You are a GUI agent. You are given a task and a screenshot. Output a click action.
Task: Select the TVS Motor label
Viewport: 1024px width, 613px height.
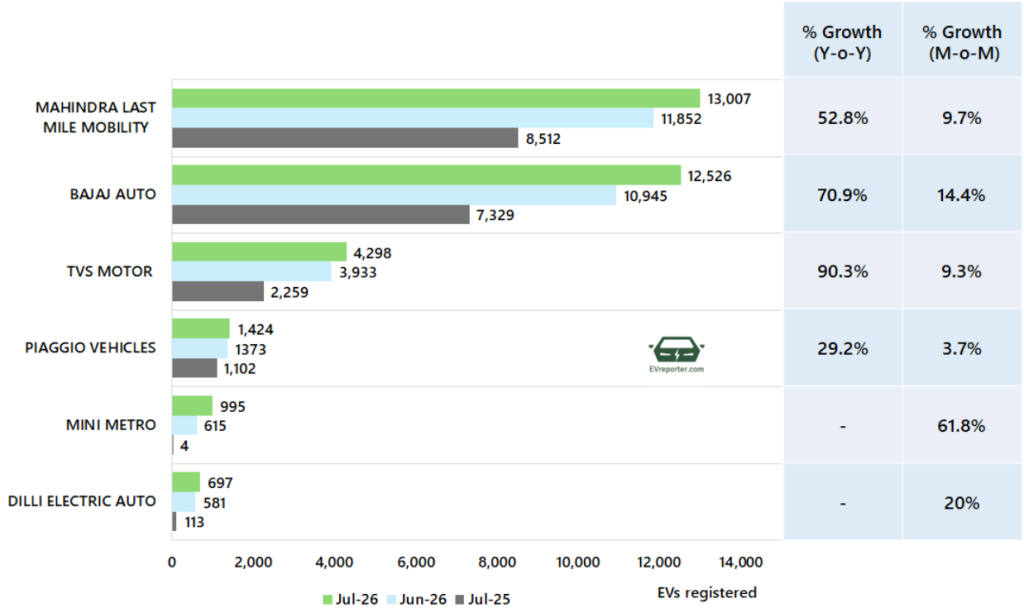coord(110,271)
